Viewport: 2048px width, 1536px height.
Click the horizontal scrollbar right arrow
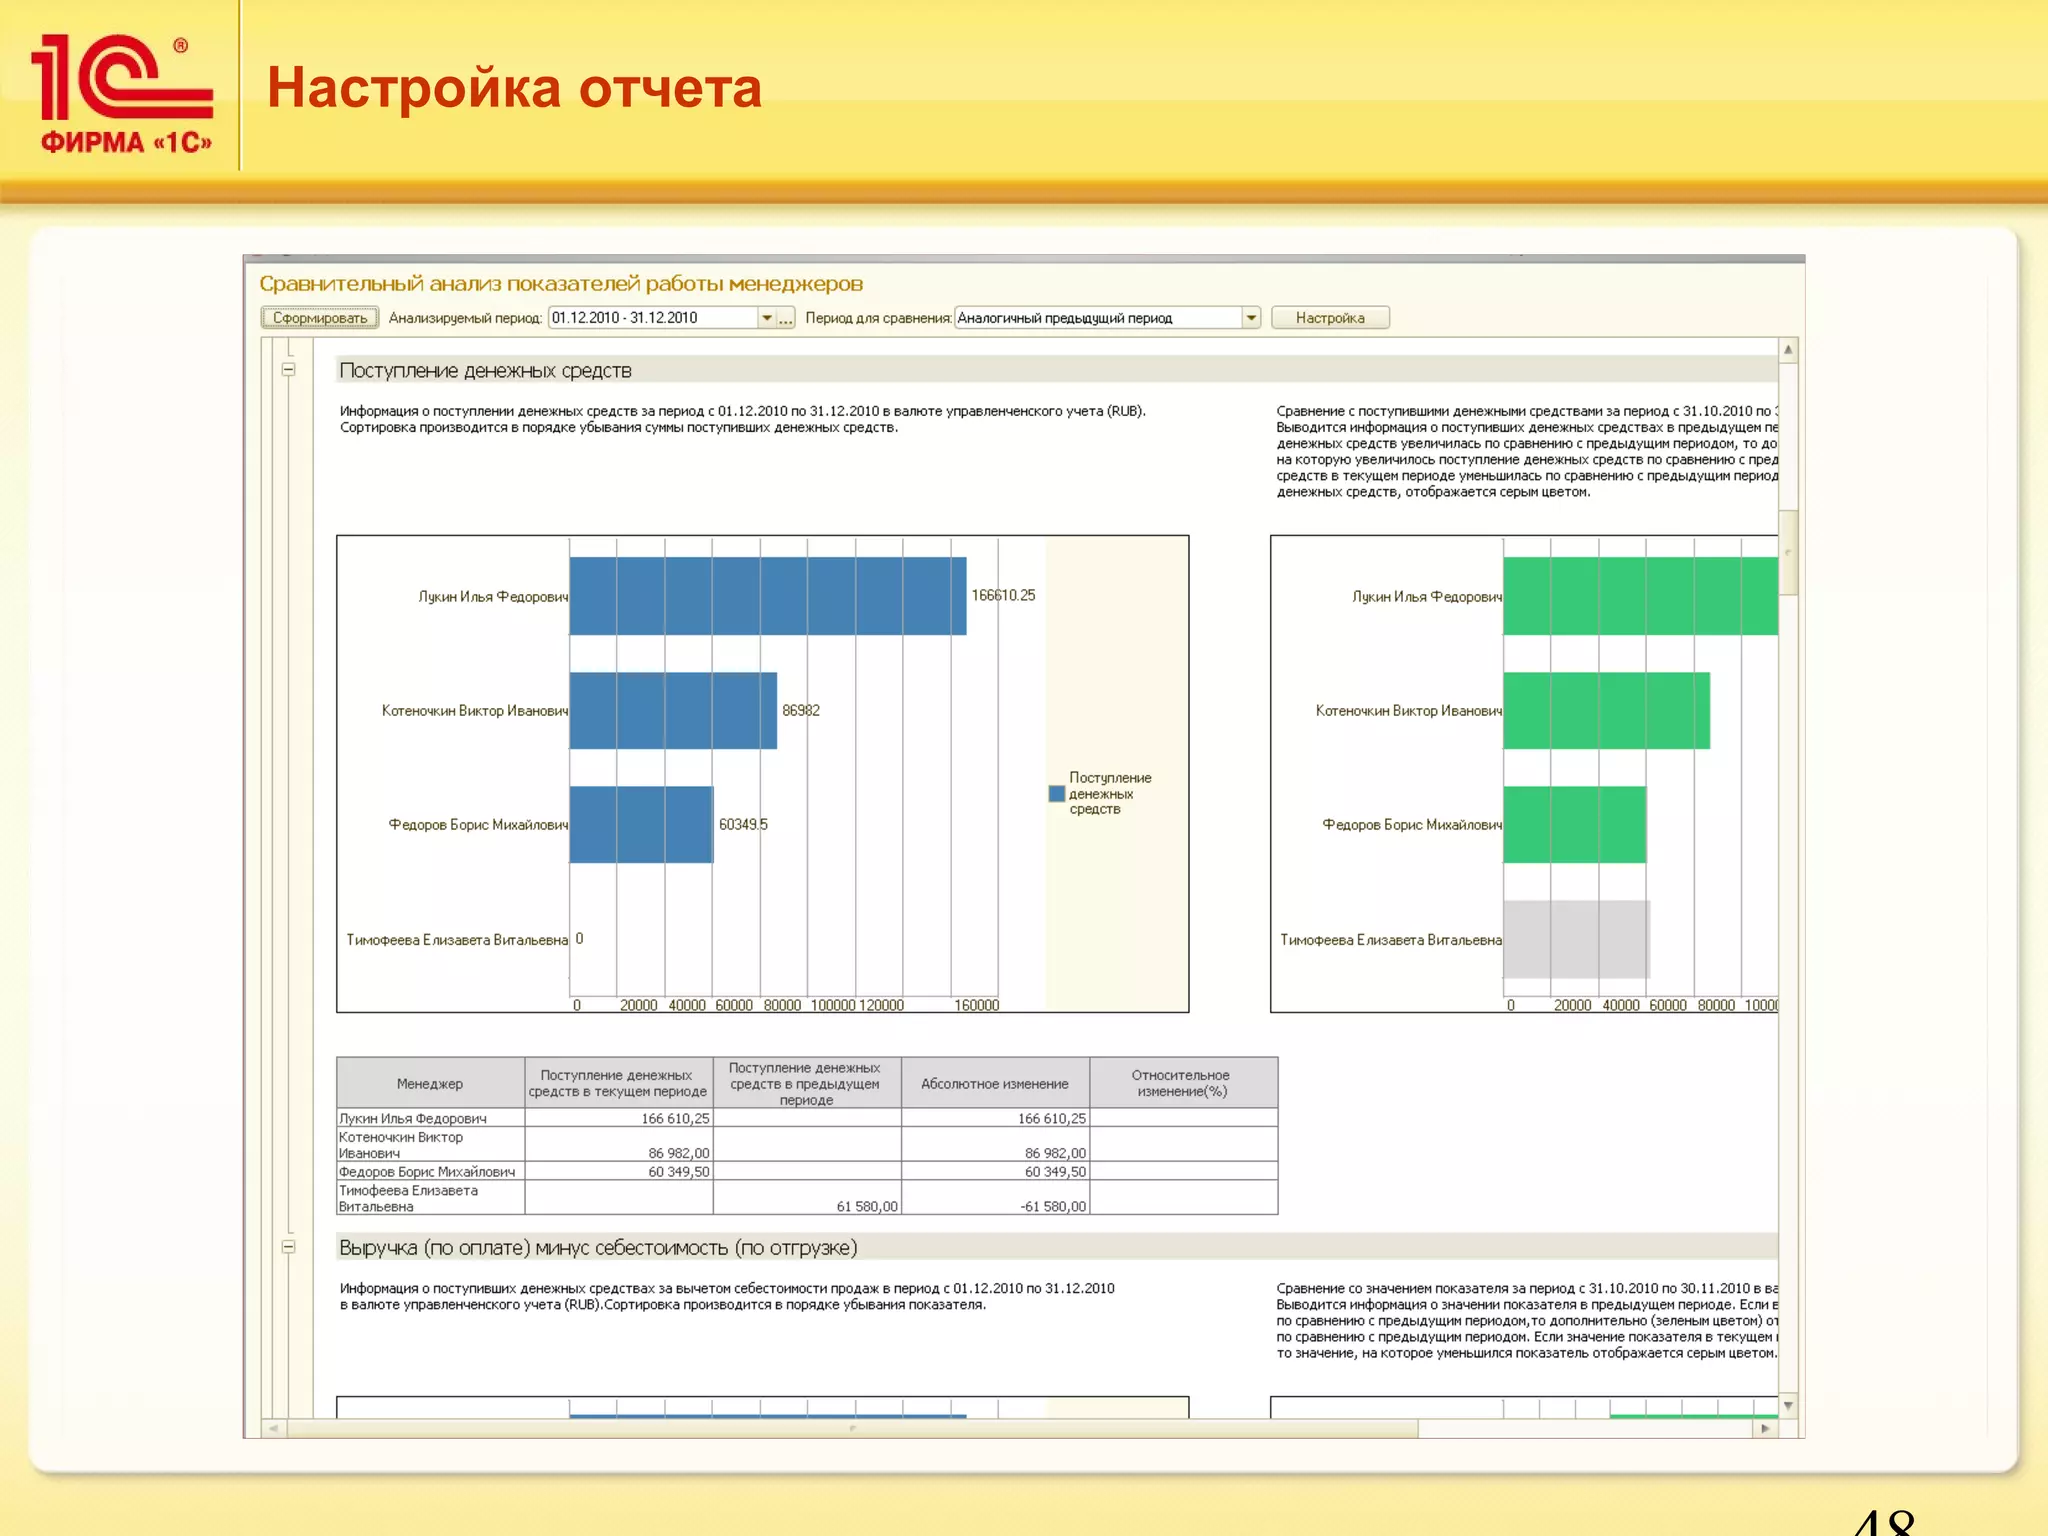(1766, 1429)
